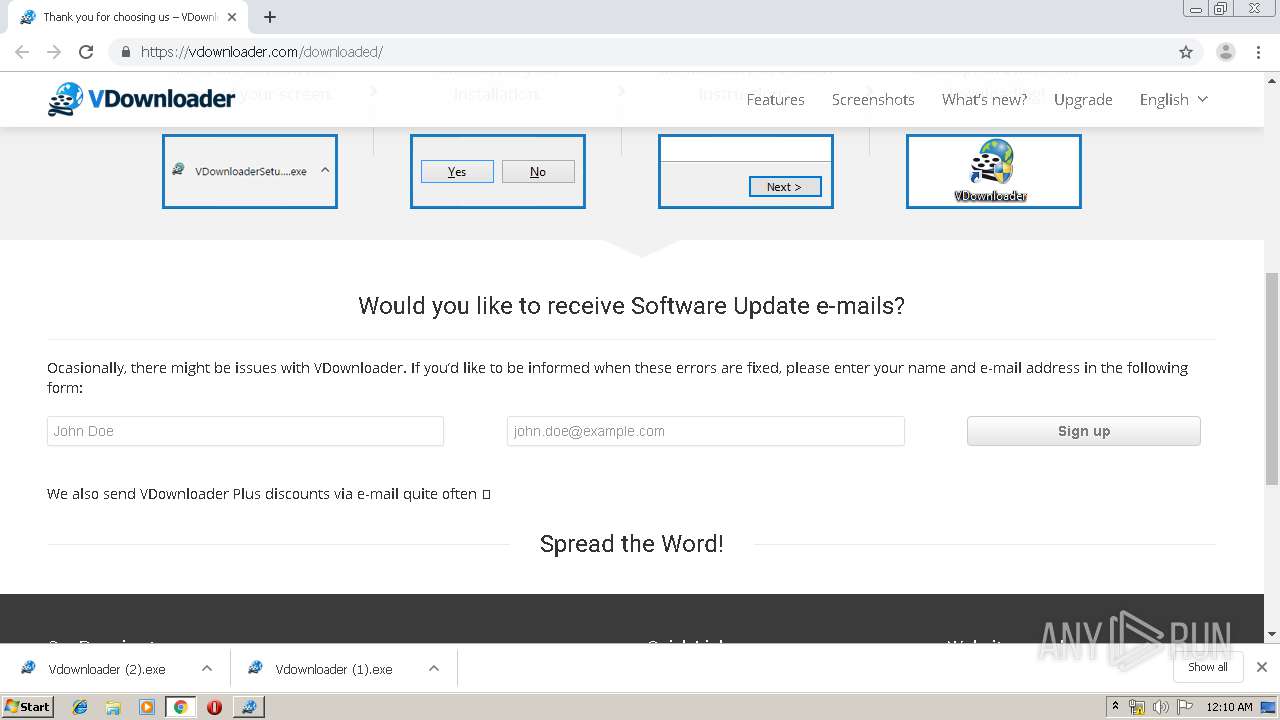Click the volume speaker tray icon

1160,707
